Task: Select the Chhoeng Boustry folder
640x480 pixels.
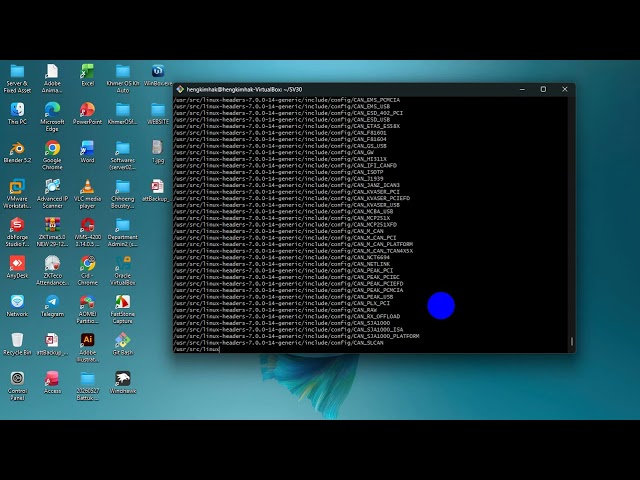Action: tap(122, 194)
